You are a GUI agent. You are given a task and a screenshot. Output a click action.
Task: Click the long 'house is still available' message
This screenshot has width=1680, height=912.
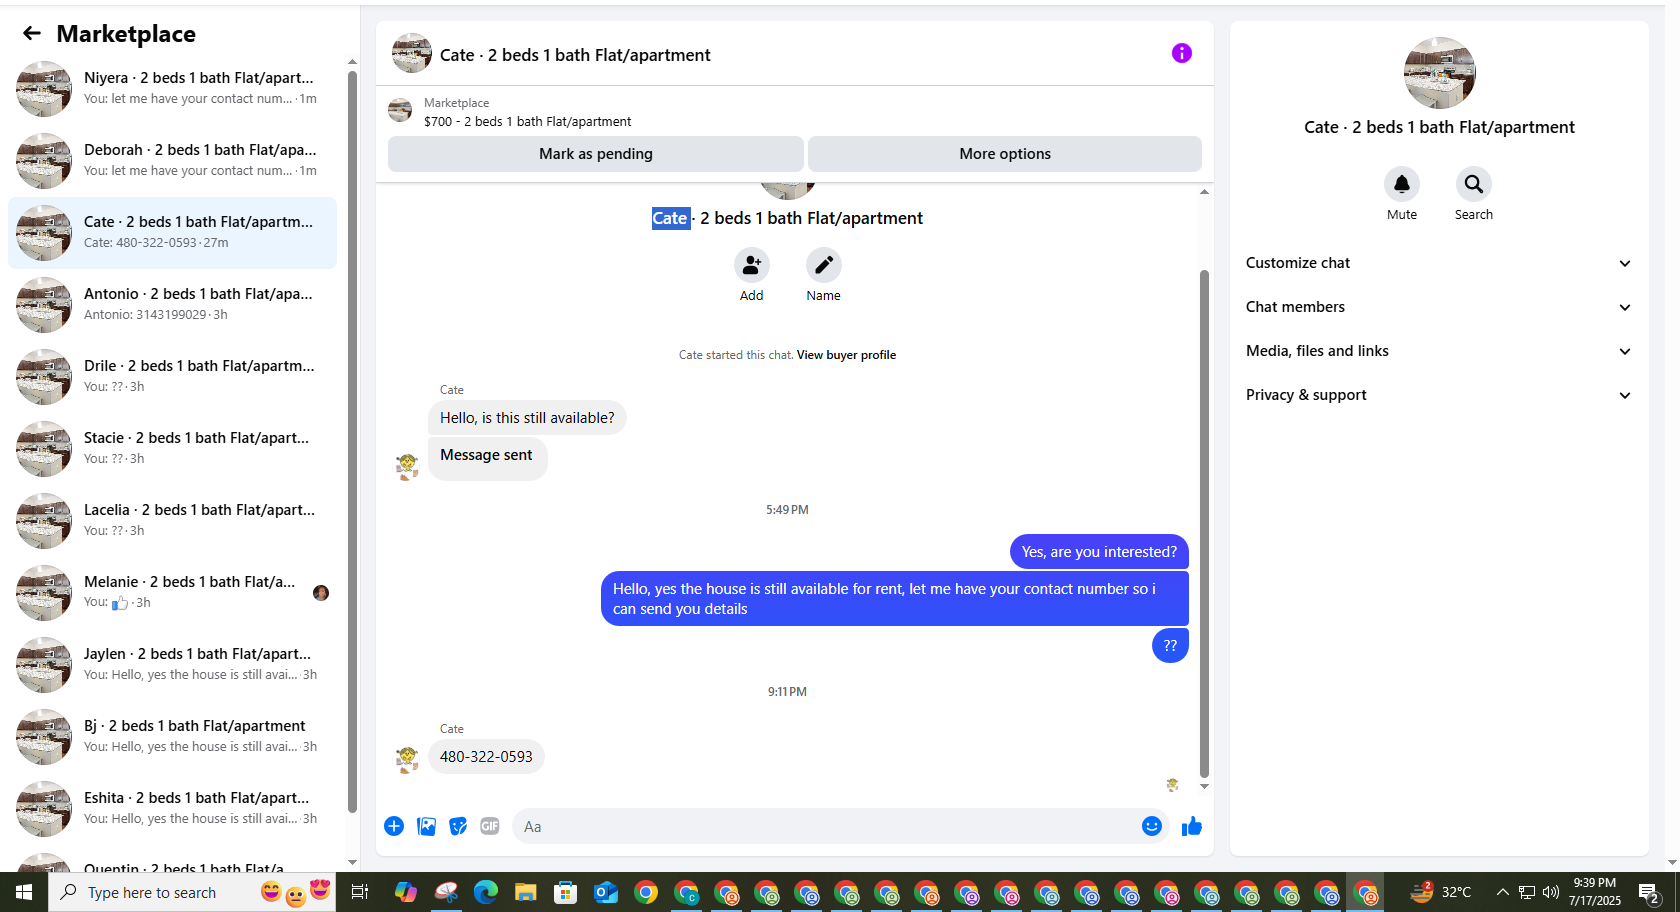pos(895,599)
